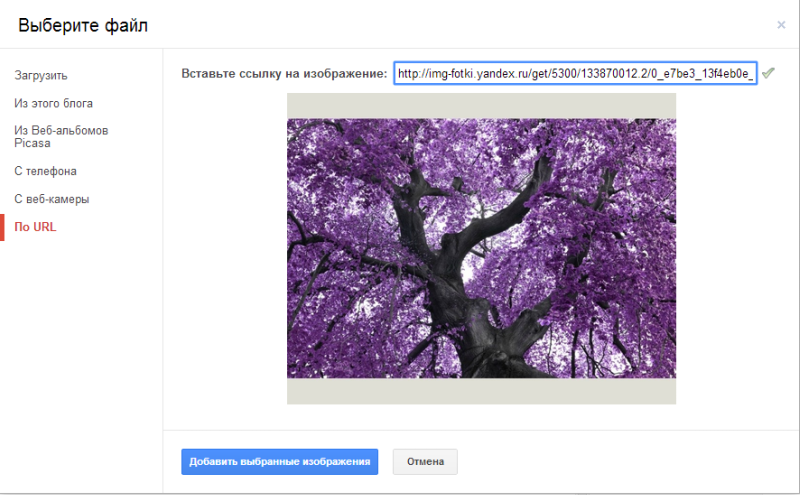Select С веб-камеры option
800x495 pixels.
click(x=52, y=199)
